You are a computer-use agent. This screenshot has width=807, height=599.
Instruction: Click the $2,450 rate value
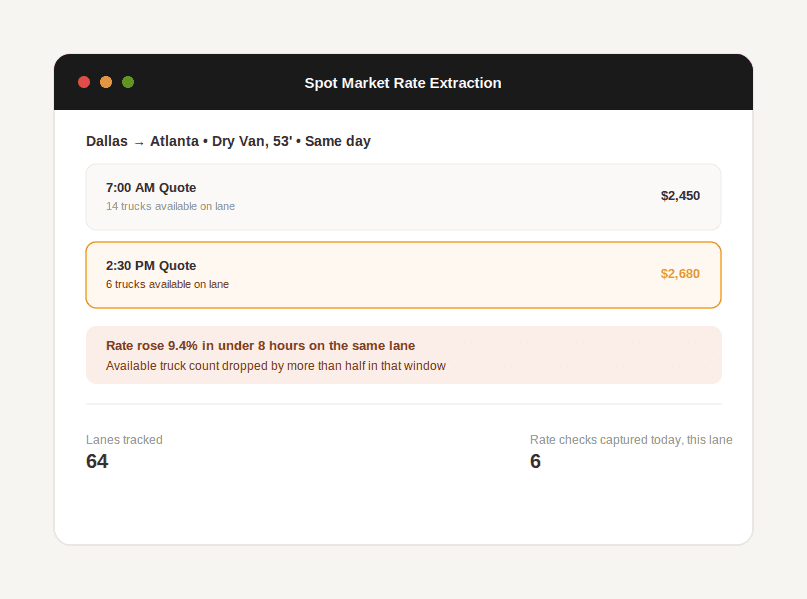[680, 196]
